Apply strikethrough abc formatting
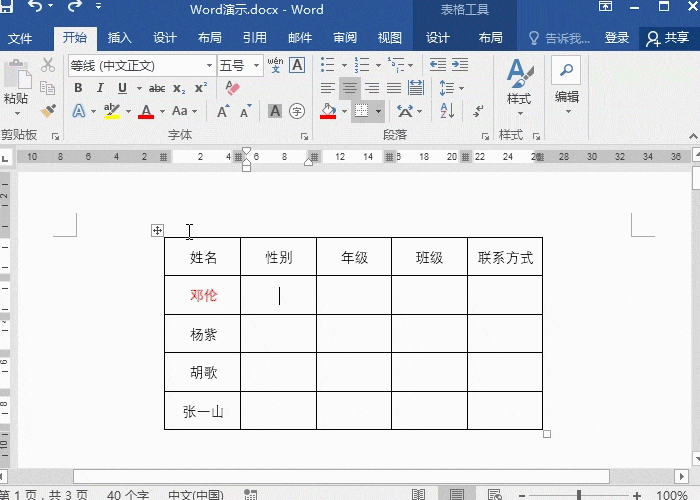Image resolution: width=700 pixels, height=500 pixels. tap(157, 88)
